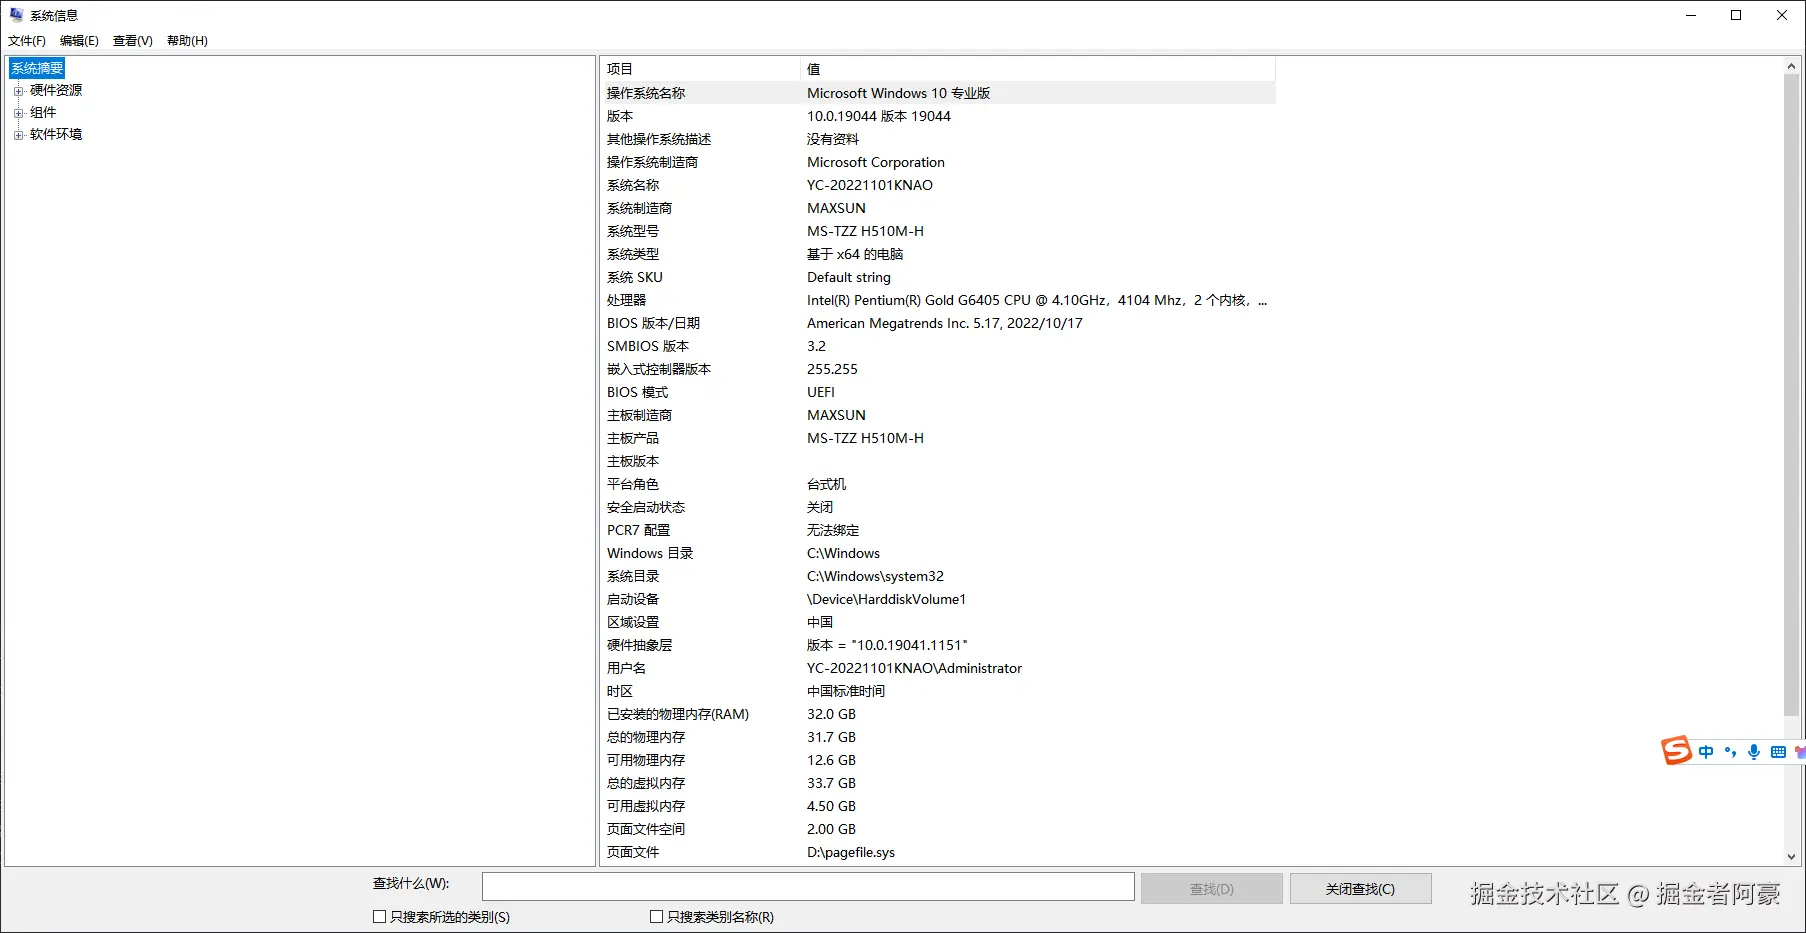Click the 硬件抽象层 version value

[887, 645]
